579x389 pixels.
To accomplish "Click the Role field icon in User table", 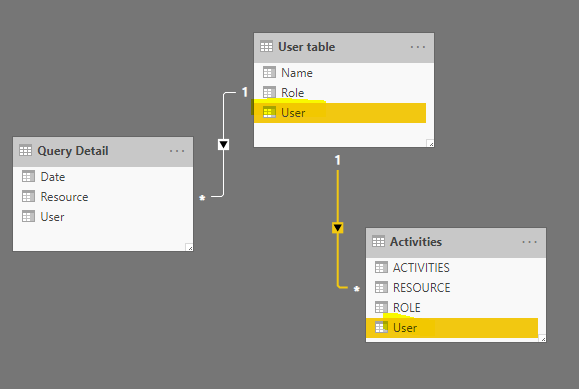I will tap(269, 92).
